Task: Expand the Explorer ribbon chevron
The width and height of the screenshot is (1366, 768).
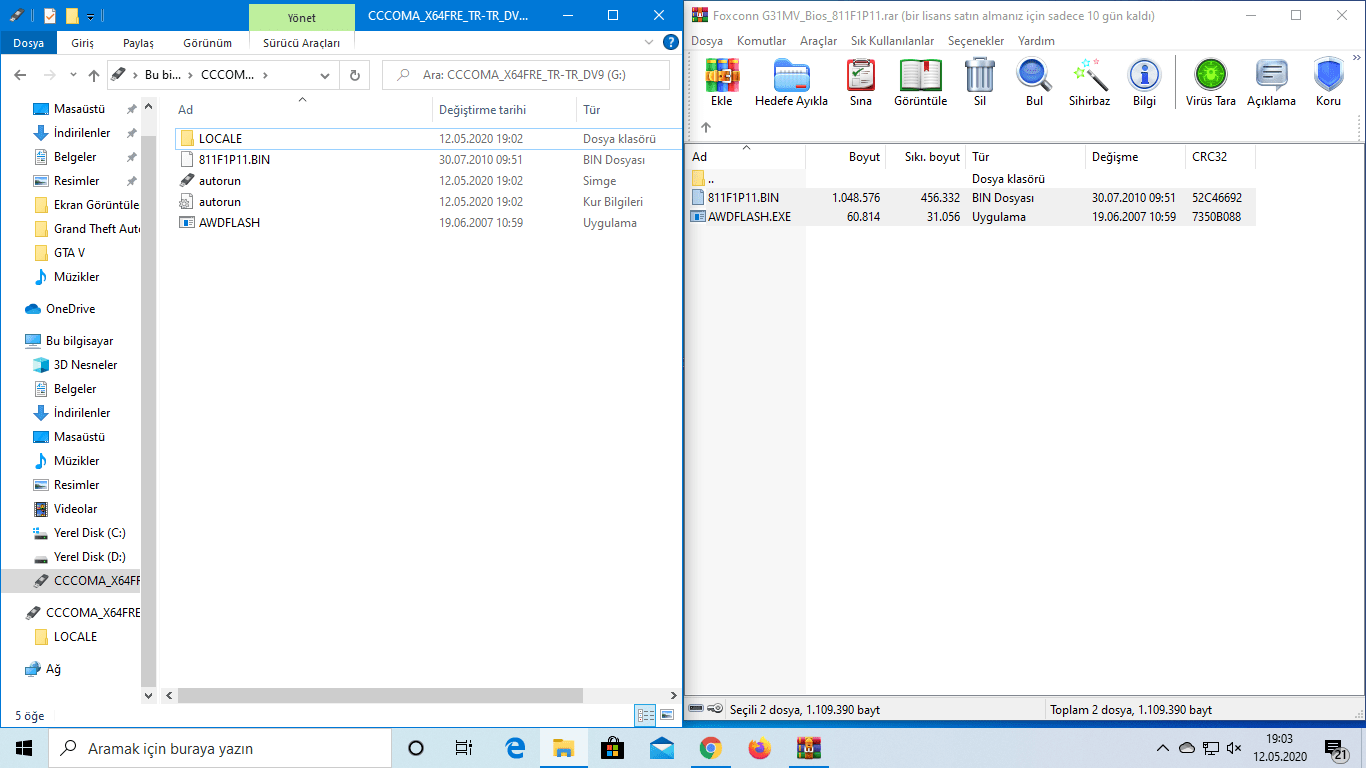Action: (649, 43)
